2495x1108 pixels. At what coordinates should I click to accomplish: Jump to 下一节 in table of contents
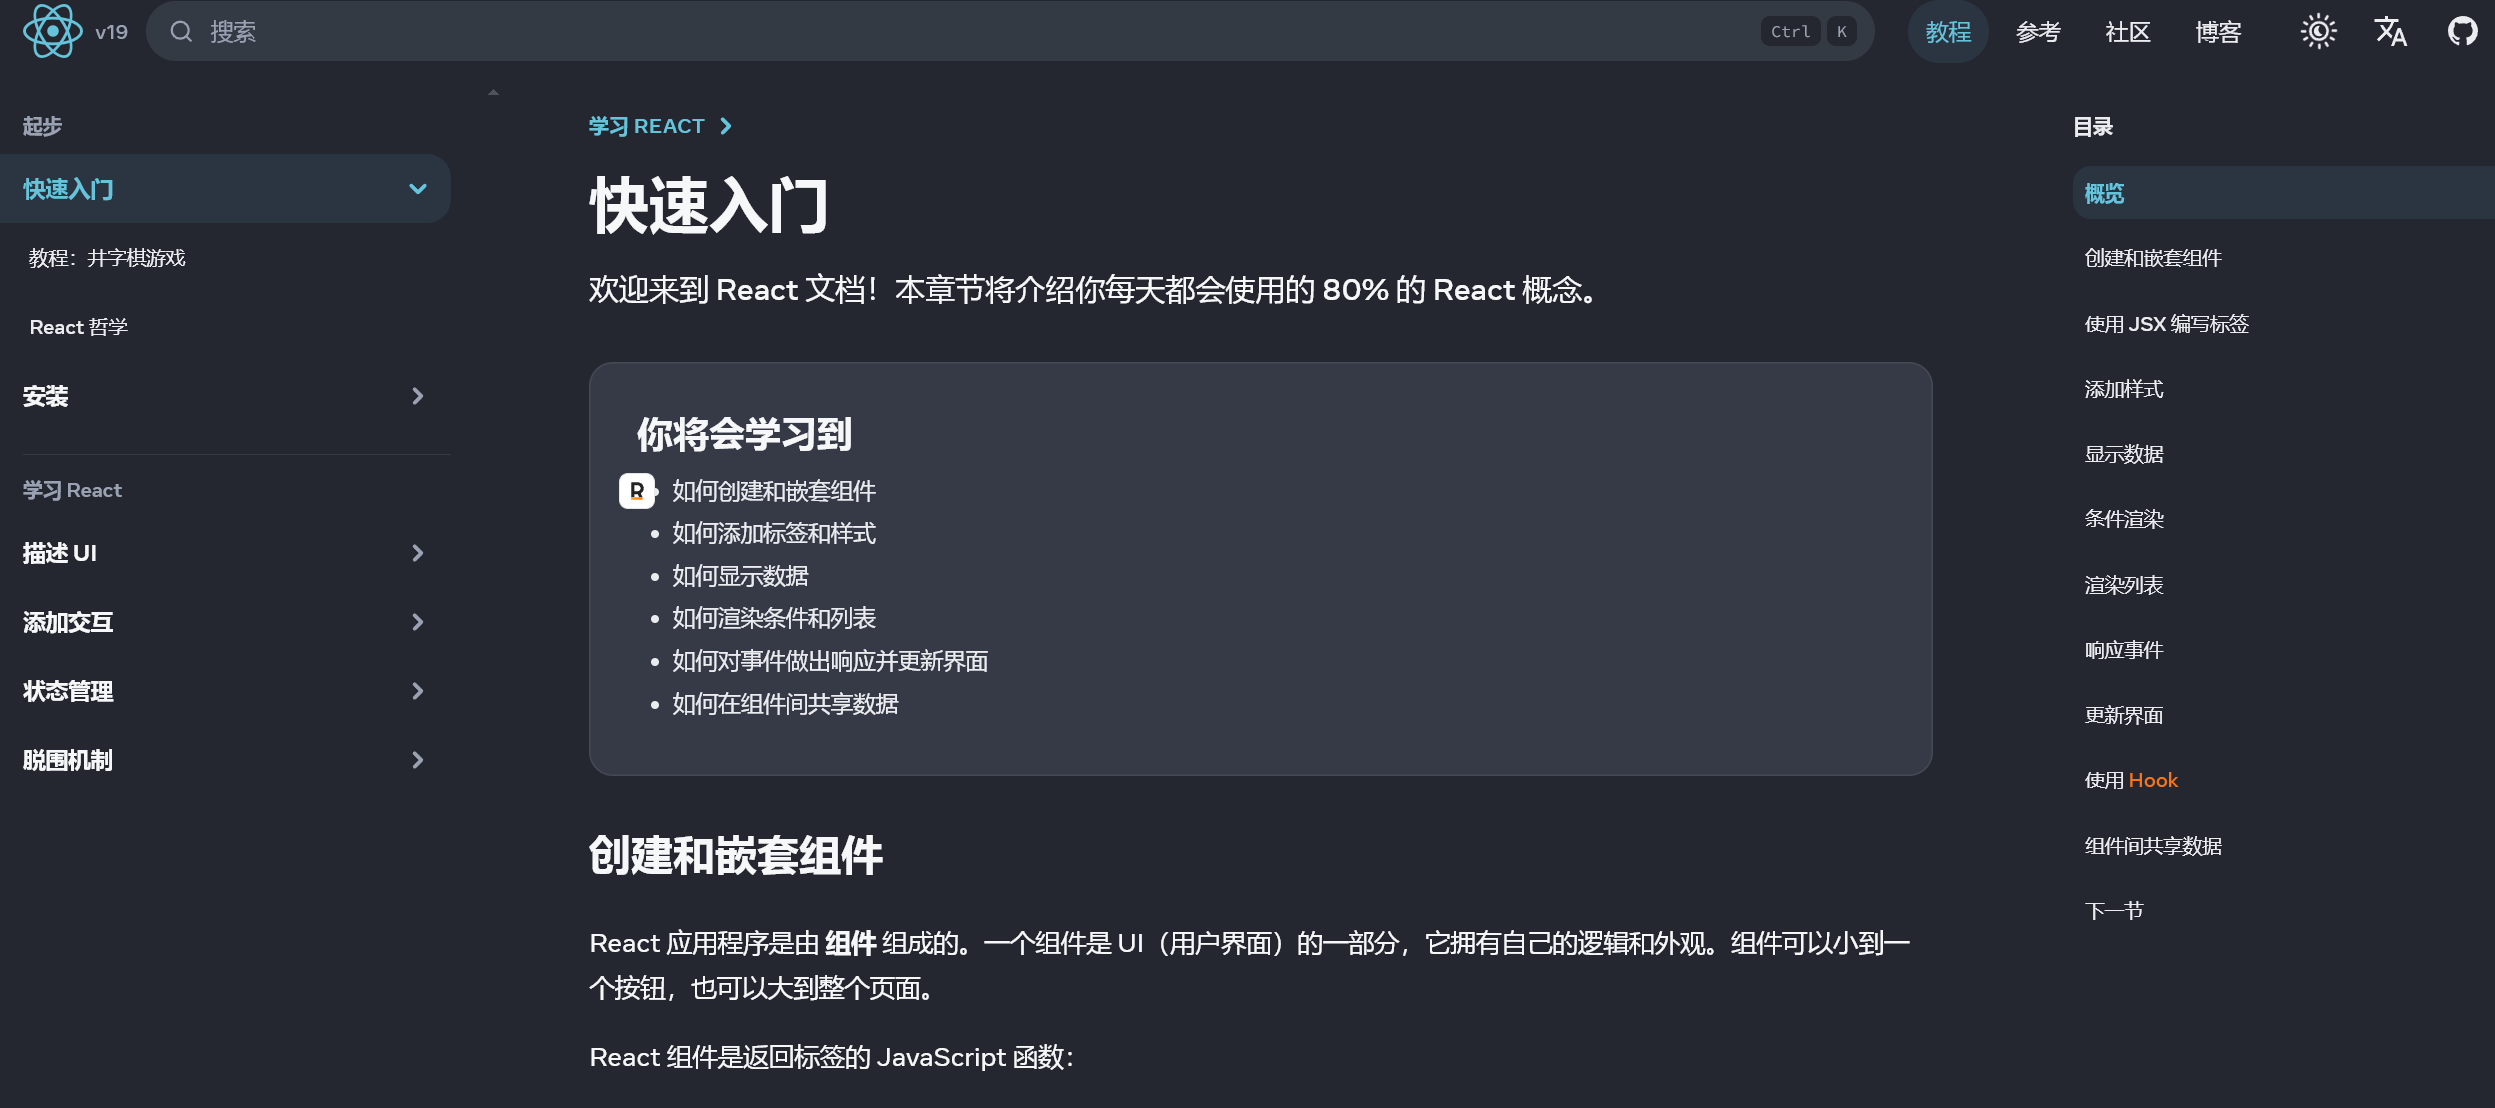(2114, 911)
